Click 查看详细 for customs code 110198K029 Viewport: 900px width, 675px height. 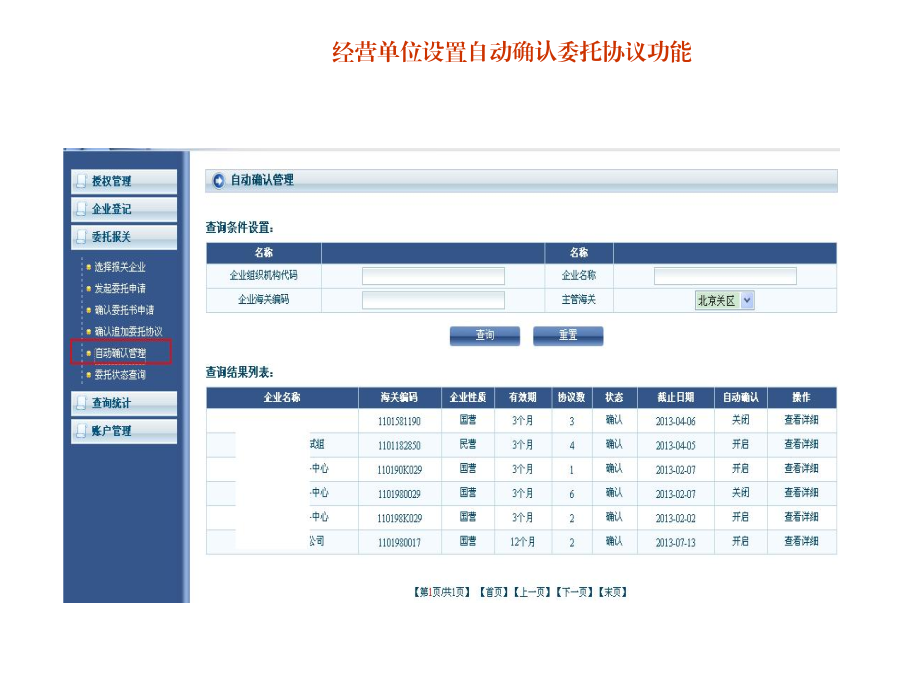point(801,517)
